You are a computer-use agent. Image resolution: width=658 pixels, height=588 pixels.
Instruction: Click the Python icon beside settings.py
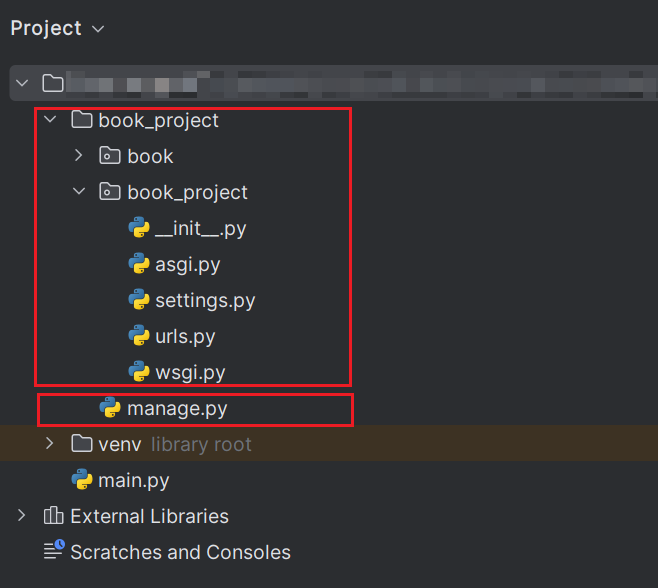[x=139, y=300]
